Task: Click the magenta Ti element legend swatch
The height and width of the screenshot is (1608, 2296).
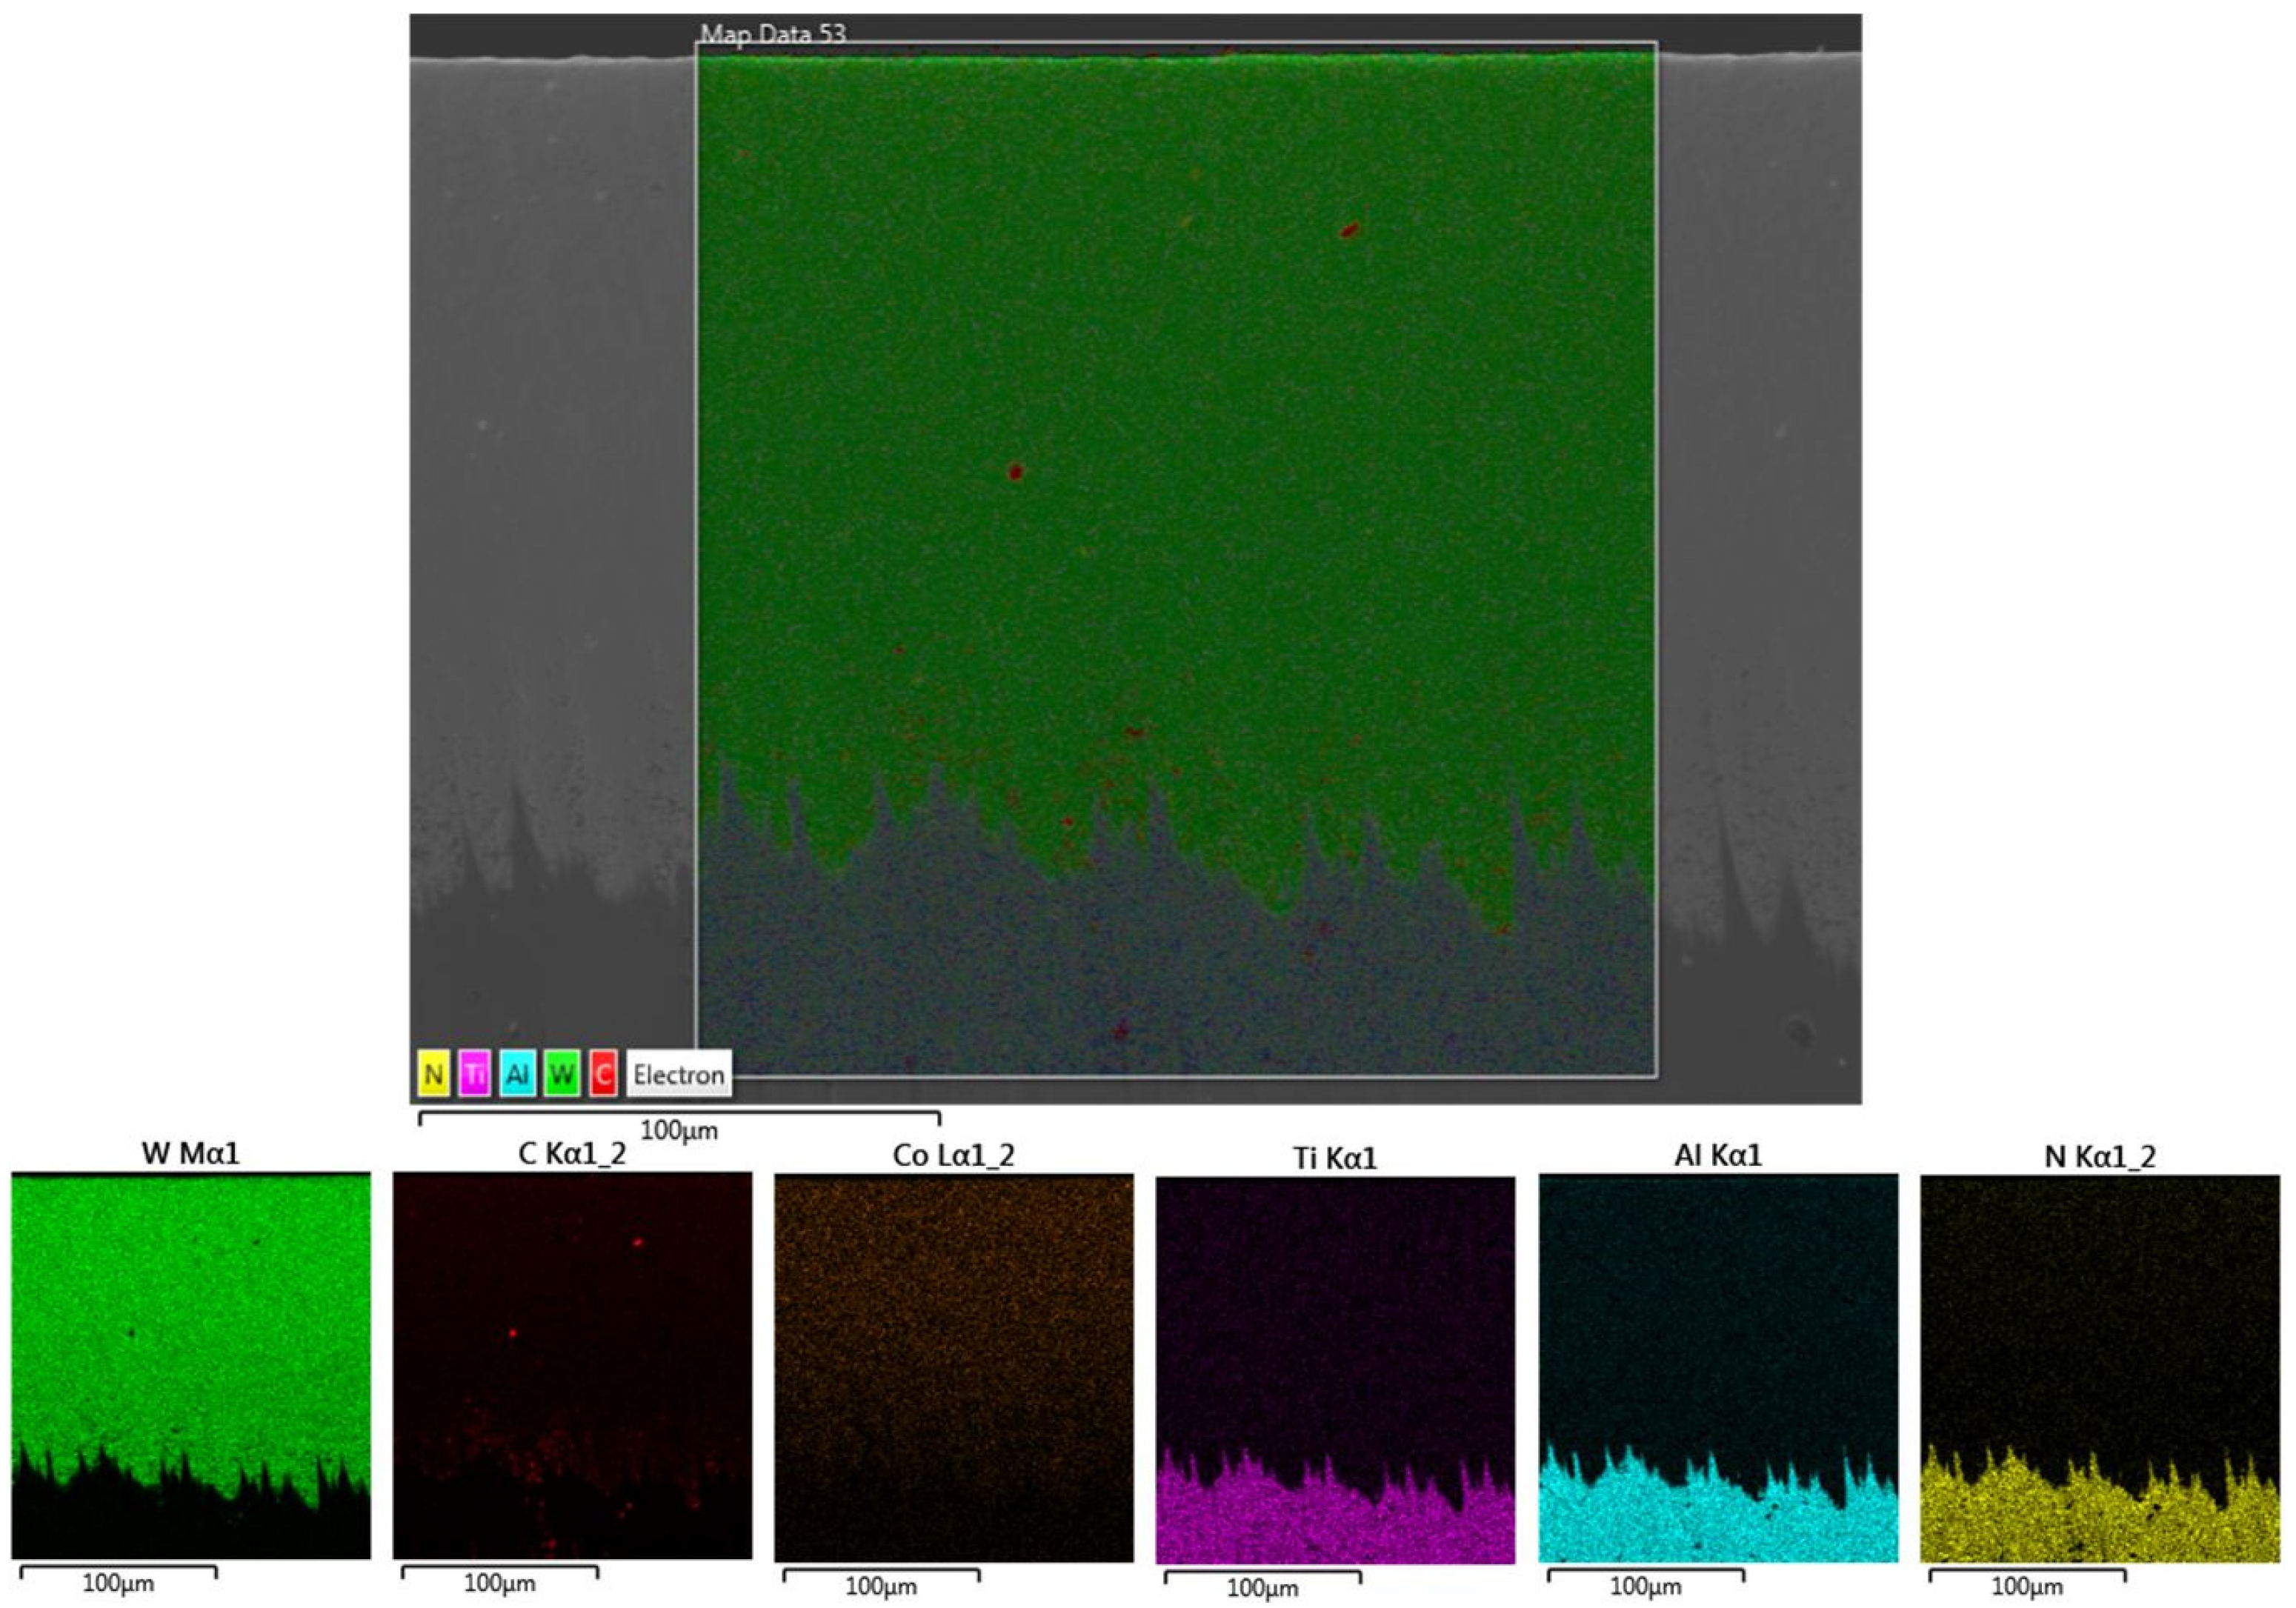Action: tap(475, 1074)
